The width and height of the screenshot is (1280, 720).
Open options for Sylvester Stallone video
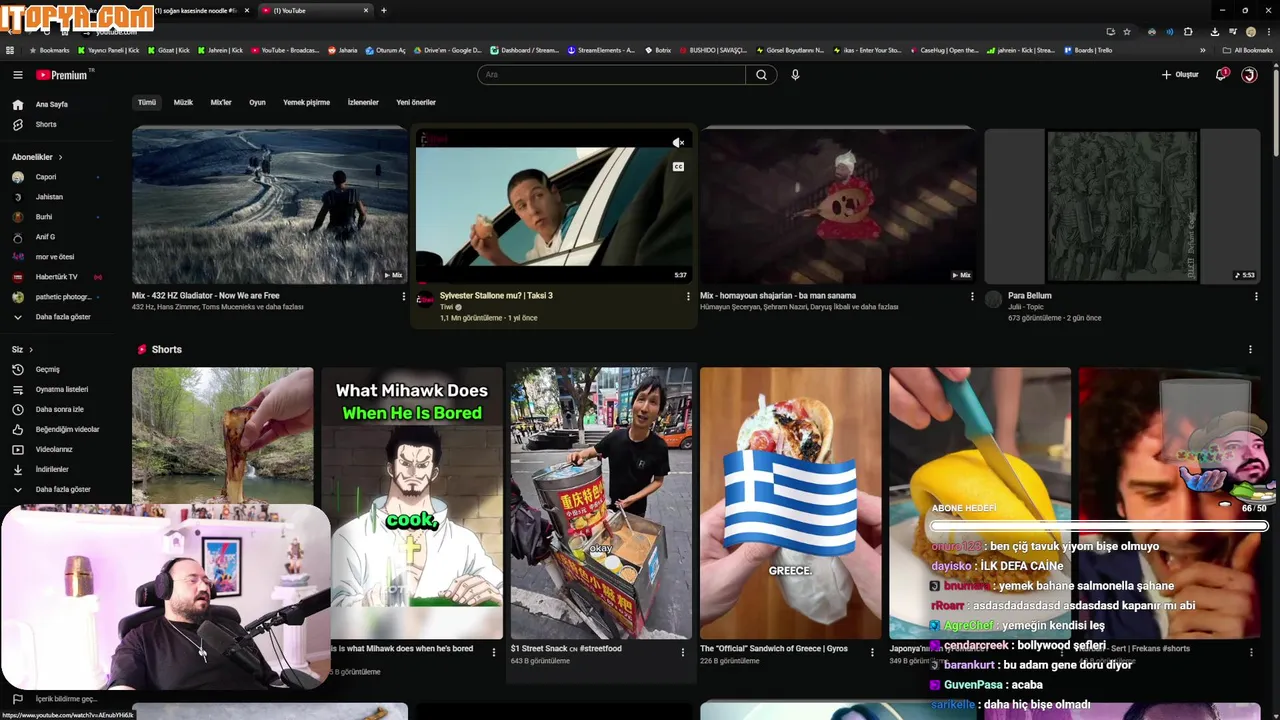point(688,296)
